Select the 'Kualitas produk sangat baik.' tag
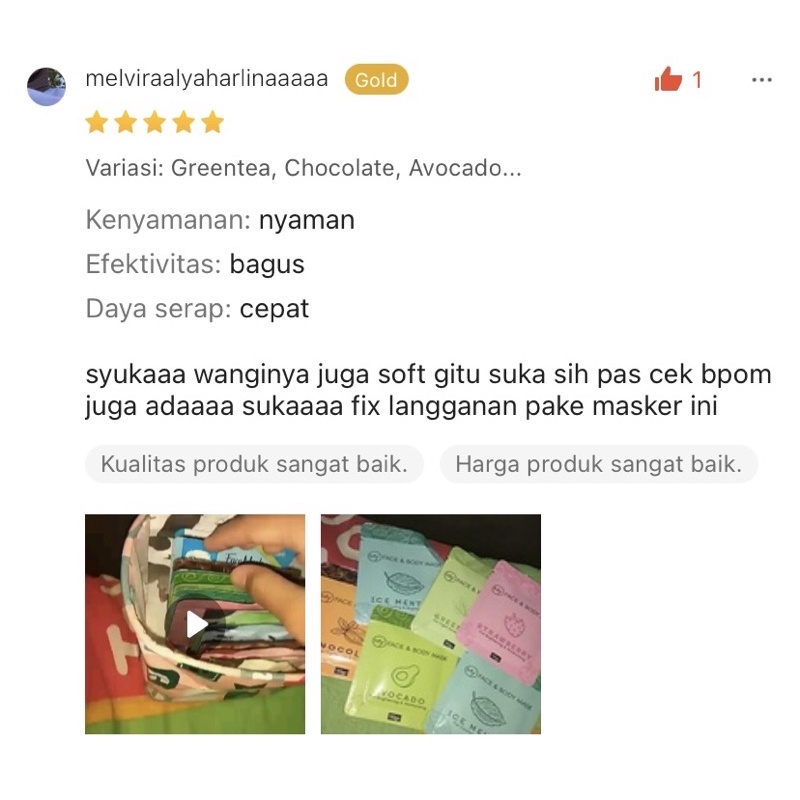800x800 pixels. pyautogui.click(x=254, y=464)
